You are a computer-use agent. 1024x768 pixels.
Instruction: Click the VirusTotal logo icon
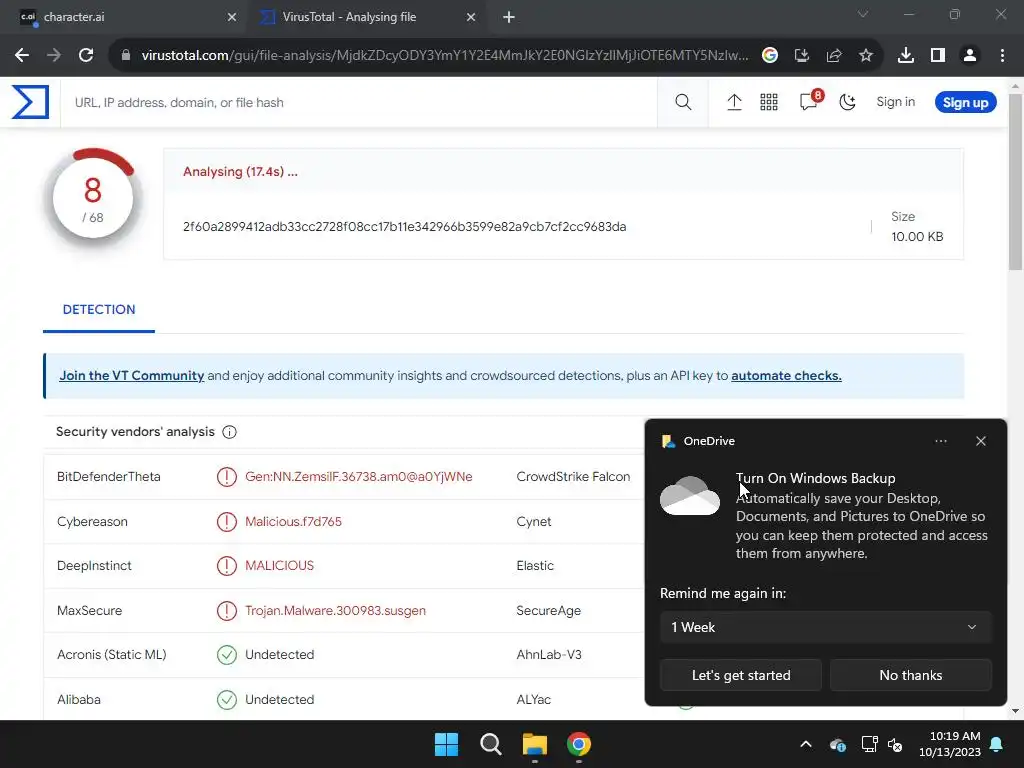click(x=30, y=102)
